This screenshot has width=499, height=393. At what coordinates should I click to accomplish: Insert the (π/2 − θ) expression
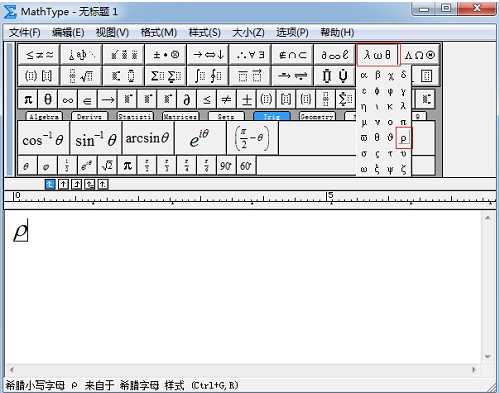point(252,138)
